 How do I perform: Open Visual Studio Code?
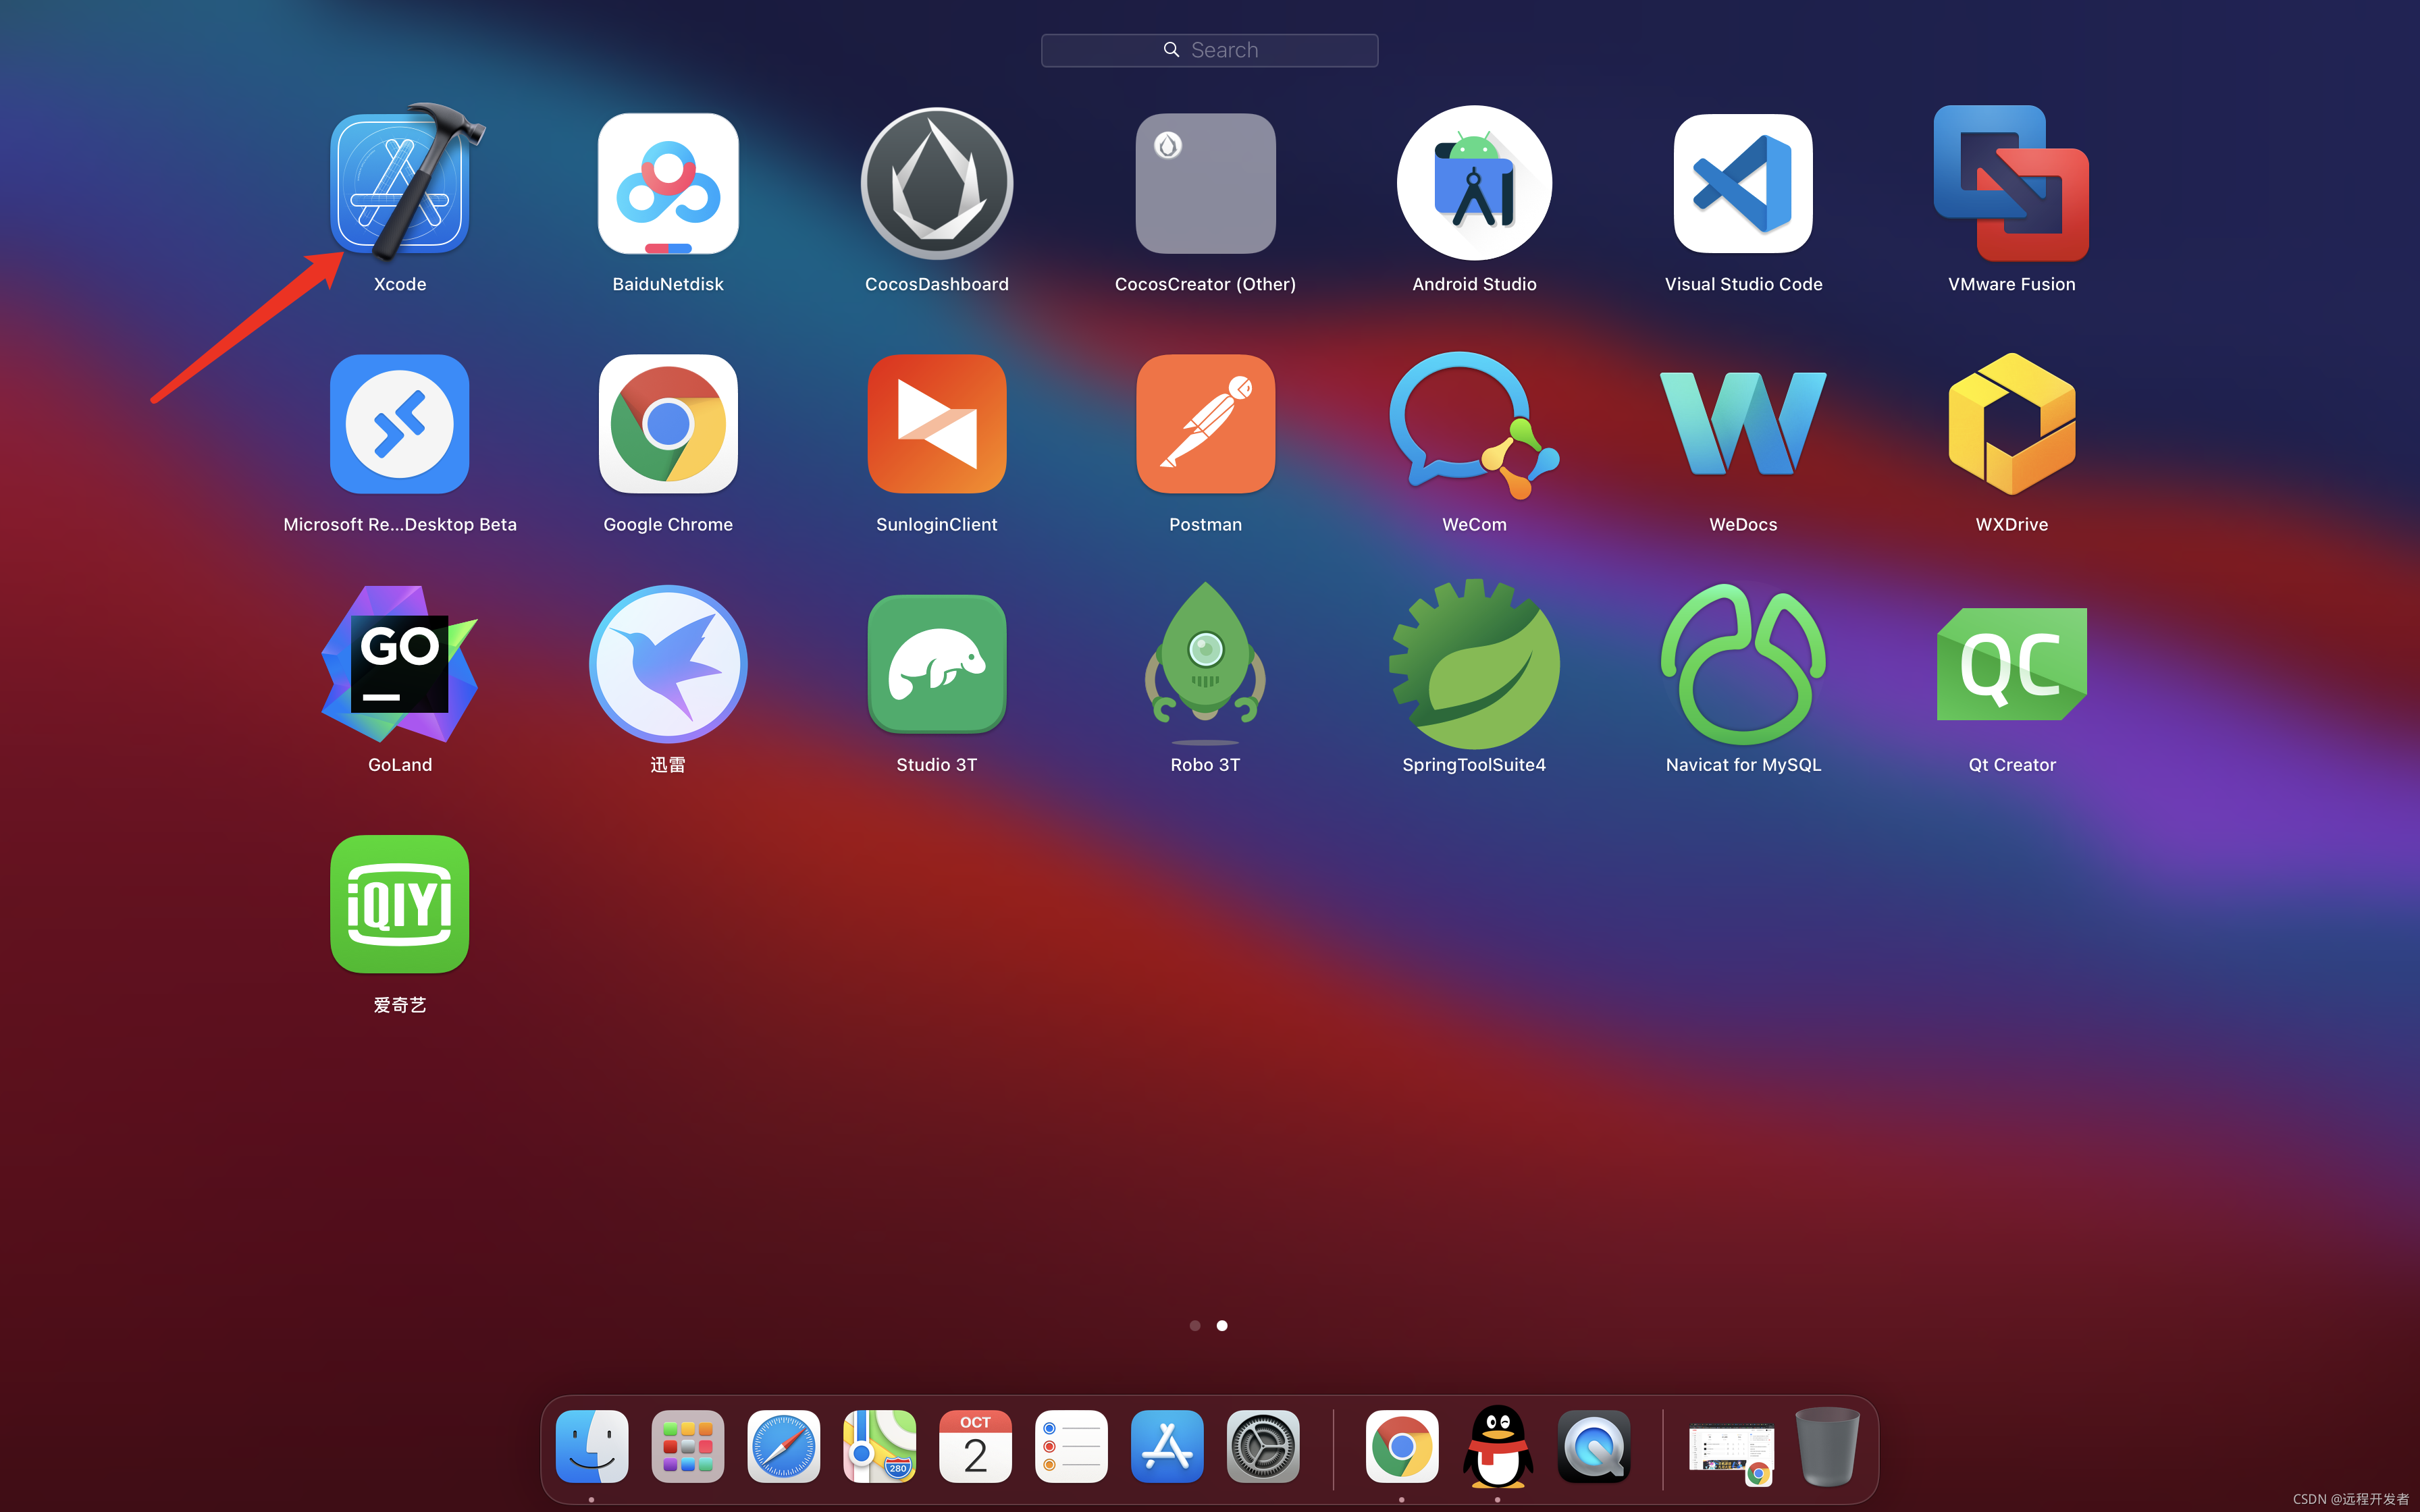click(1743, 183)
